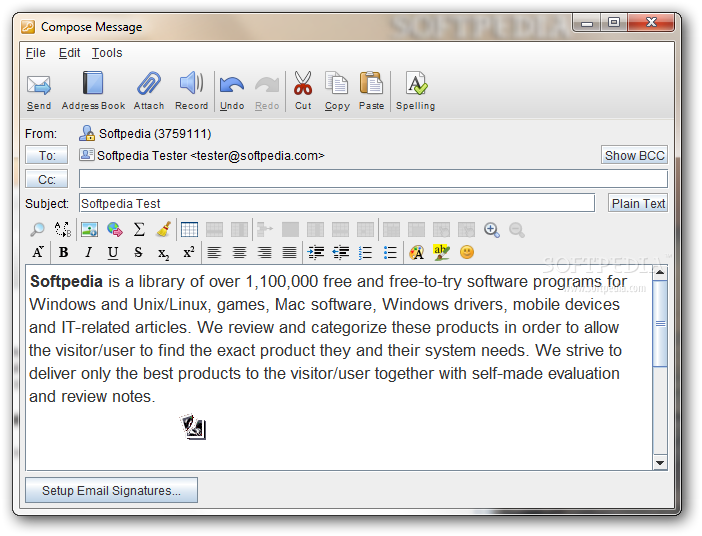Click the find and replace A-to-B icon

pyautogui.click(x=63, y=230)
